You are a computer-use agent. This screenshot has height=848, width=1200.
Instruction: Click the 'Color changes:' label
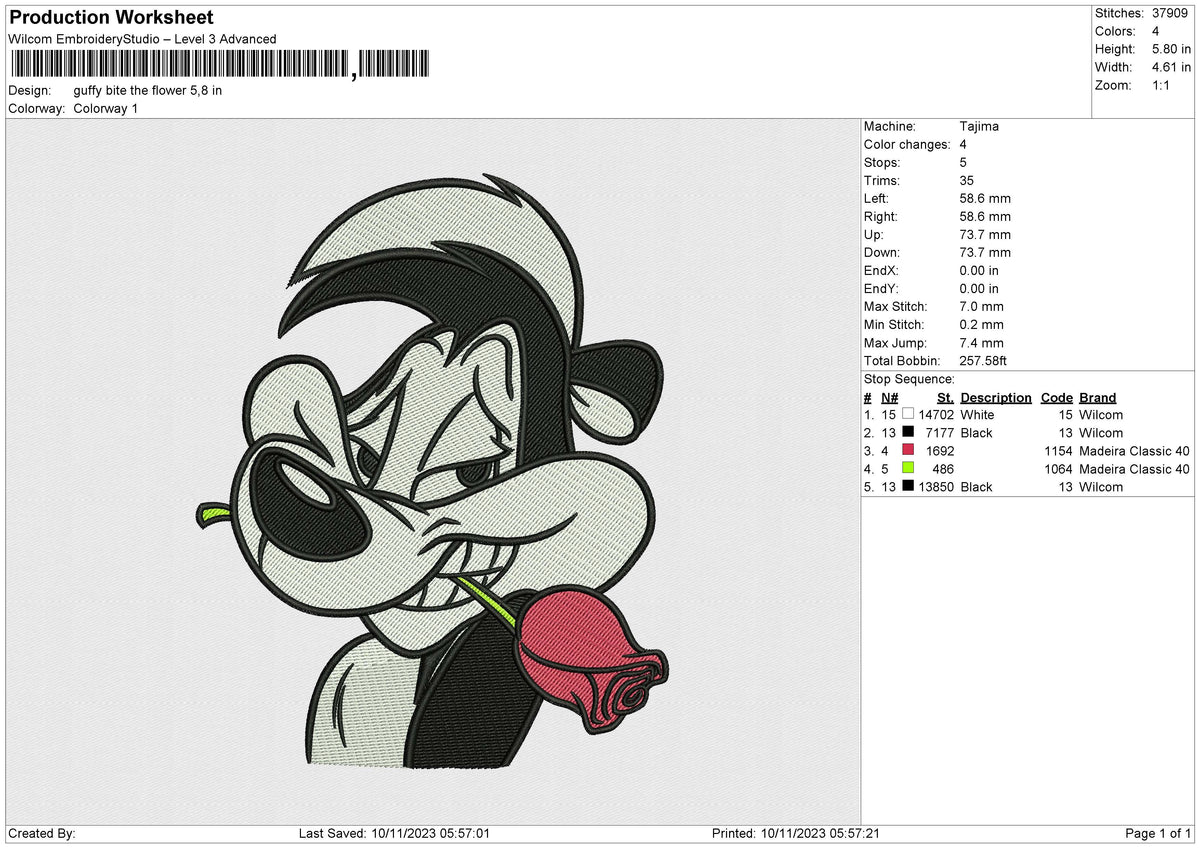[907, 144]
